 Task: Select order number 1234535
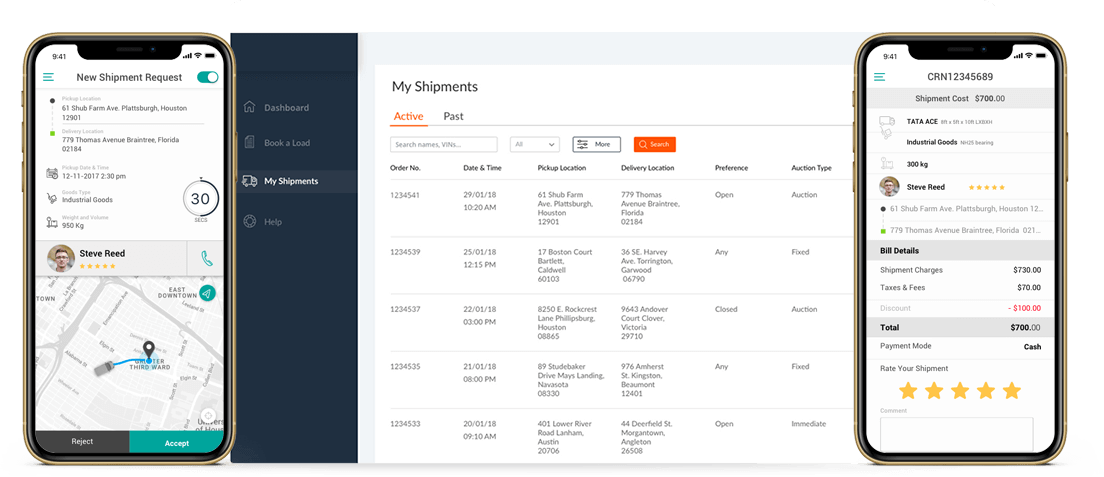(x=406, y=367)
